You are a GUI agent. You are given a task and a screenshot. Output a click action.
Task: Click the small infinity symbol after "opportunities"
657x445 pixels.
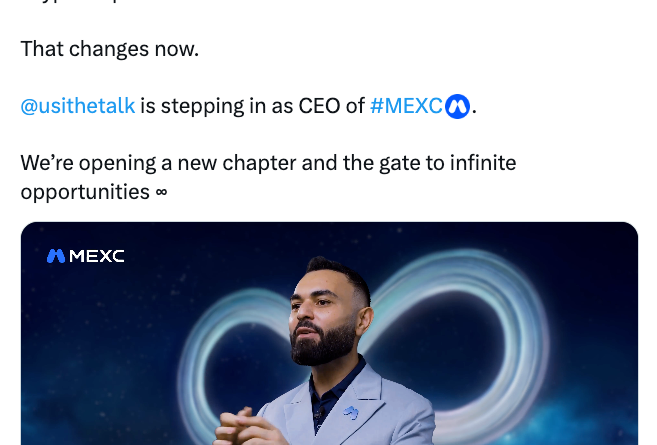[x=161, y=192]
